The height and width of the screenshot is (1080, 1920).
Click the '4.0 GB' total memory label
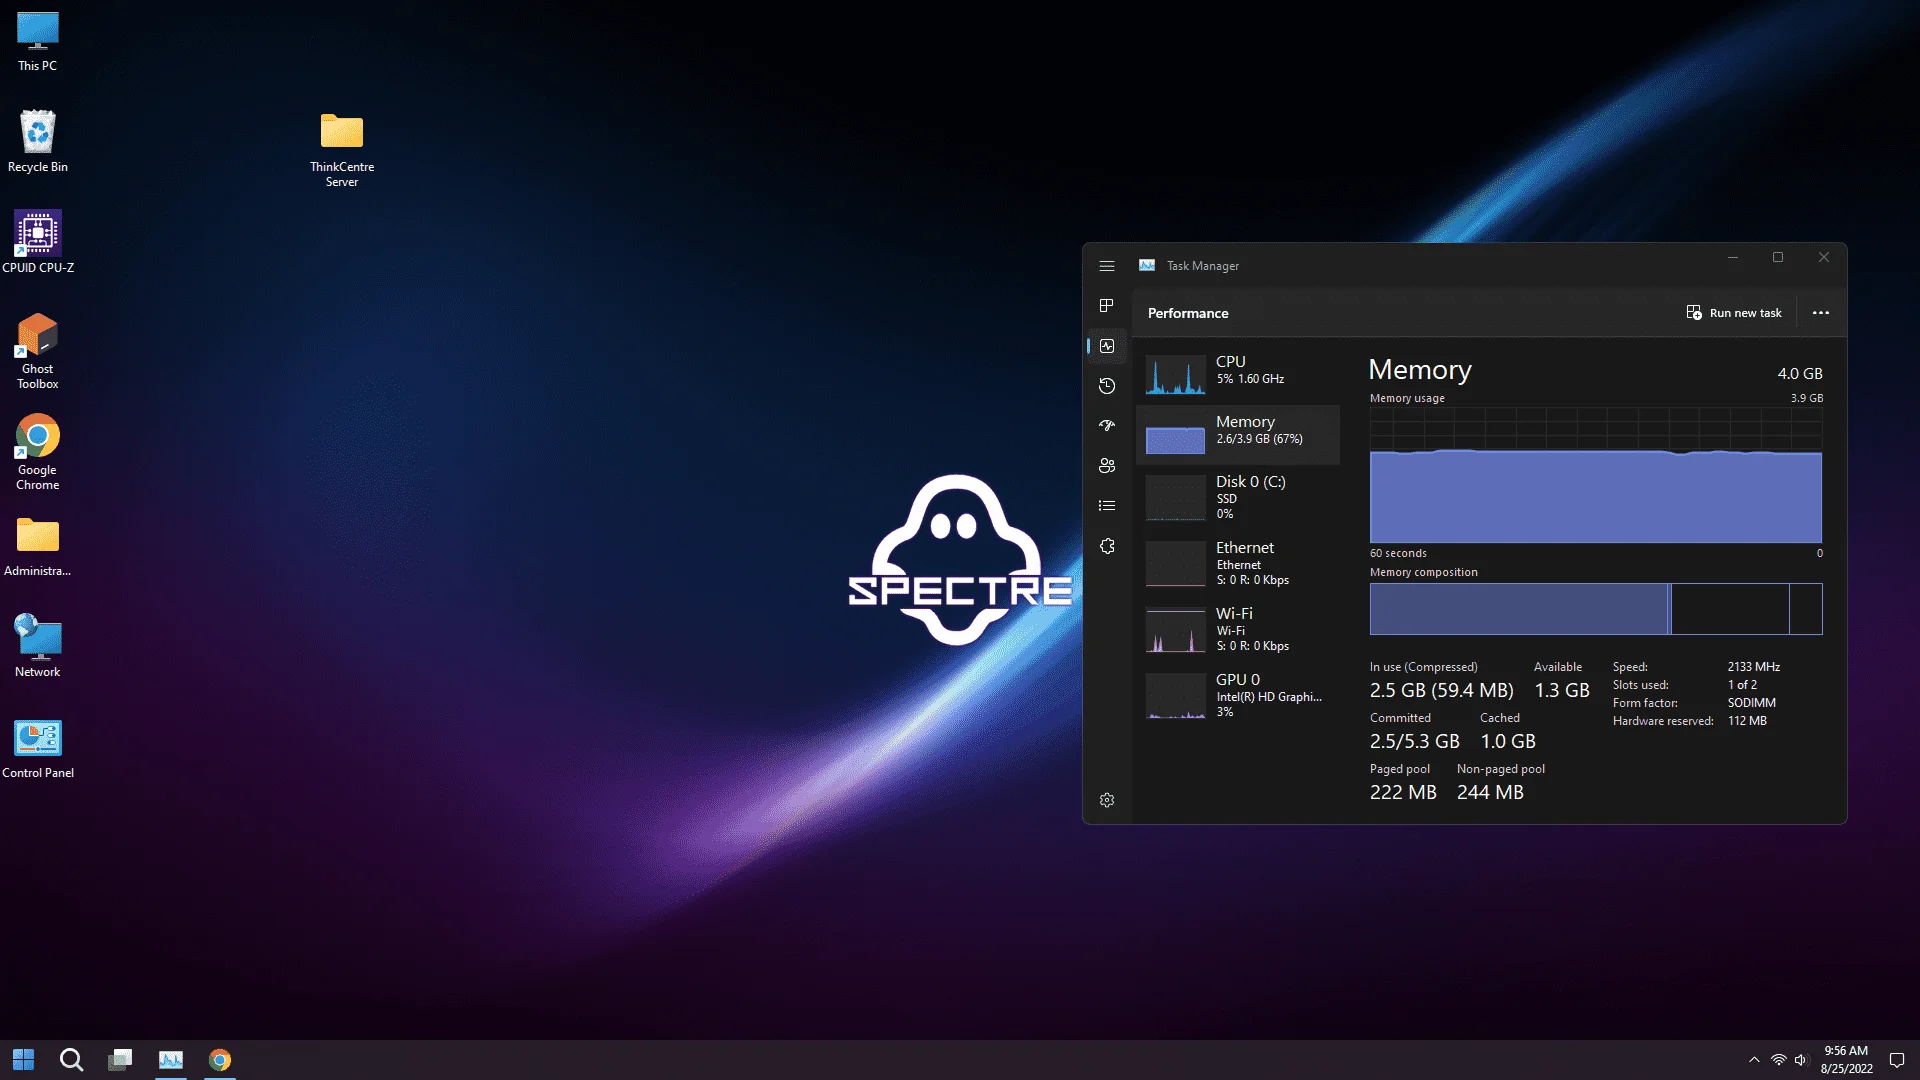click(x=1800, y=374)
